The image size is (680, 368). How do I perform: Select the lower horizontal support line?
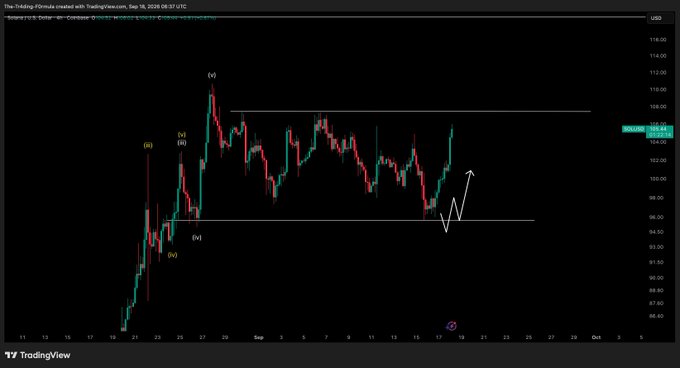coord(350,221)
